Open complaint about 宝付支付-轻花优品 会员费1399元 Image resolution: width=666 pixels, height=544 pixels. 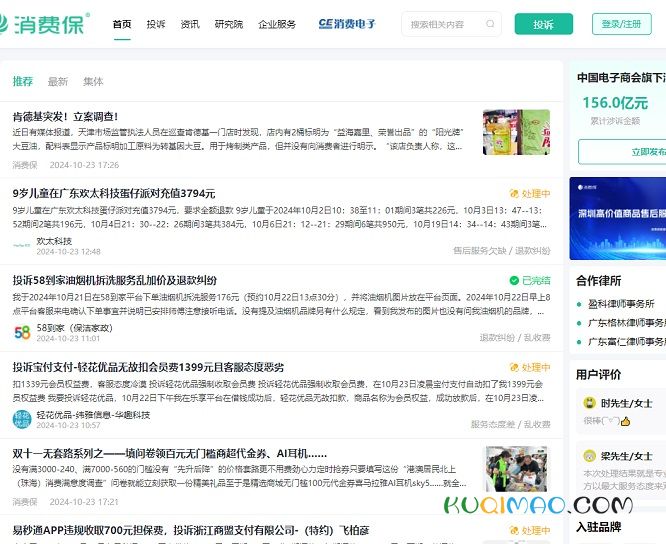[148, 367]
